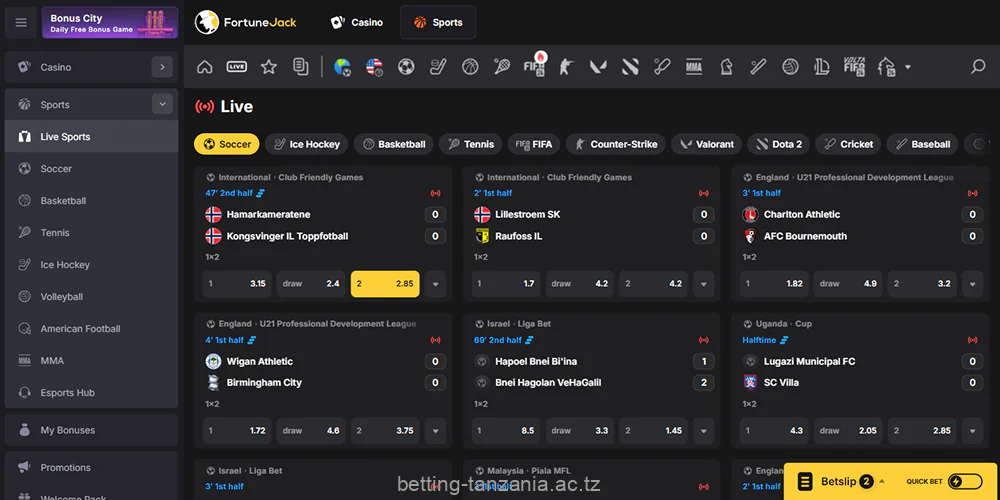Image resolution: width=1000 pixels, height=500 pixels.
Task: Open Ice Hockey in the sidebar
Action: point(91,264)
